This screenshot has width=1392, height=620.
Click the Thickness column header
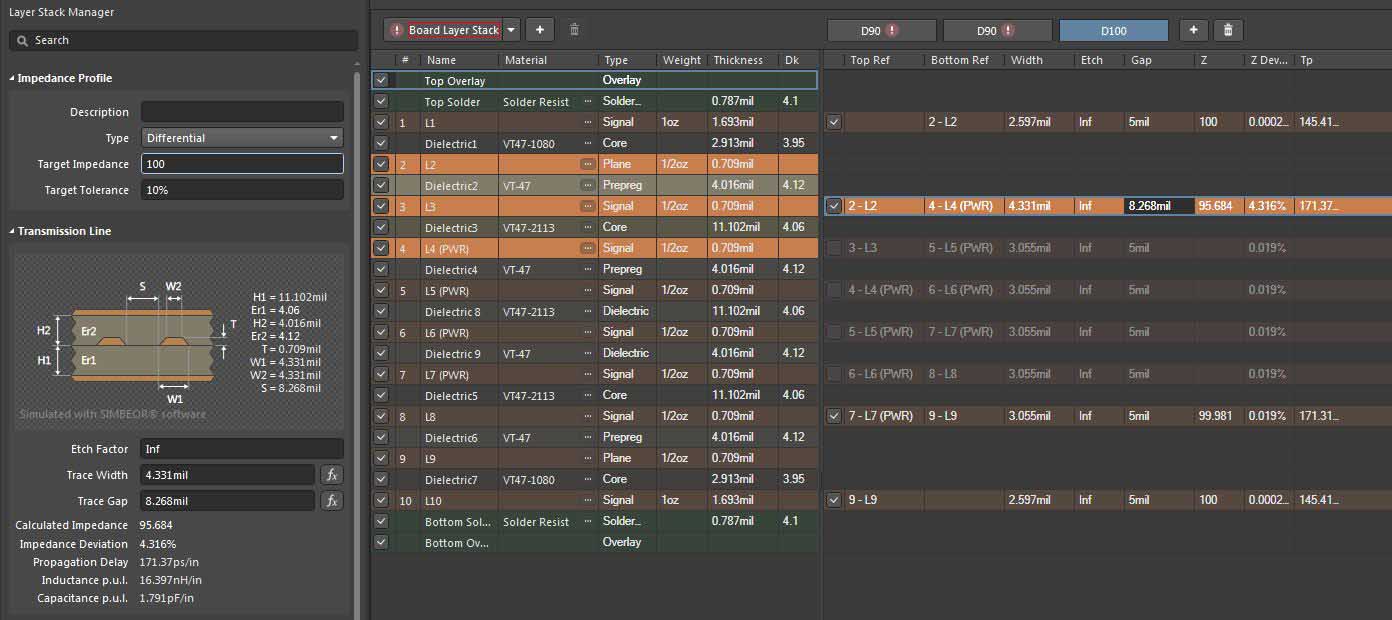[738, 60]
